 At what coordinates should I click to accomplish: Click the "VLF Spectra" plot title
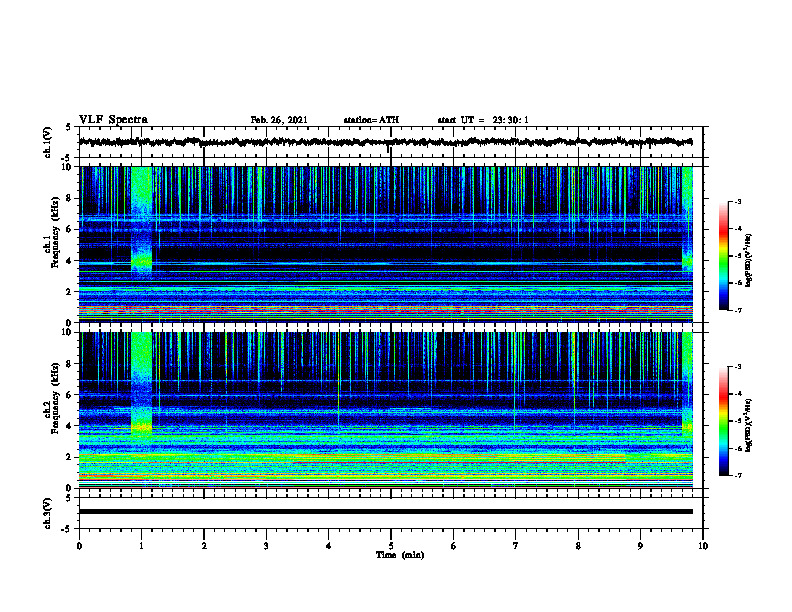point(113,120)
